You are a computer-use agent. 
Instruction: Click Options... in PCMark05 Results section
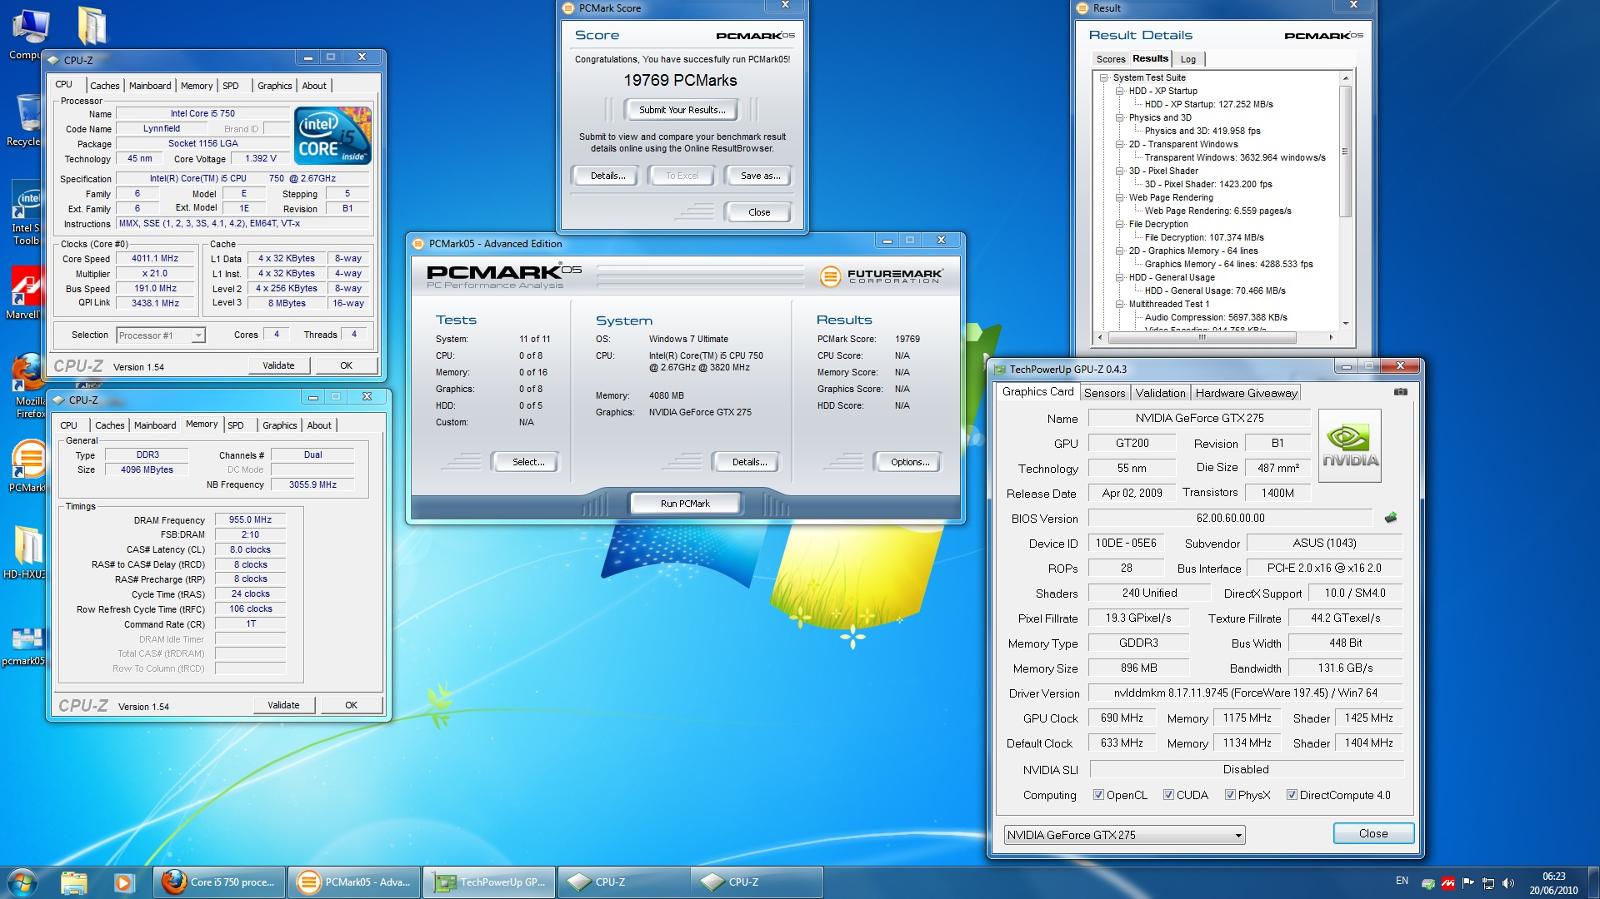coord(910,462)
